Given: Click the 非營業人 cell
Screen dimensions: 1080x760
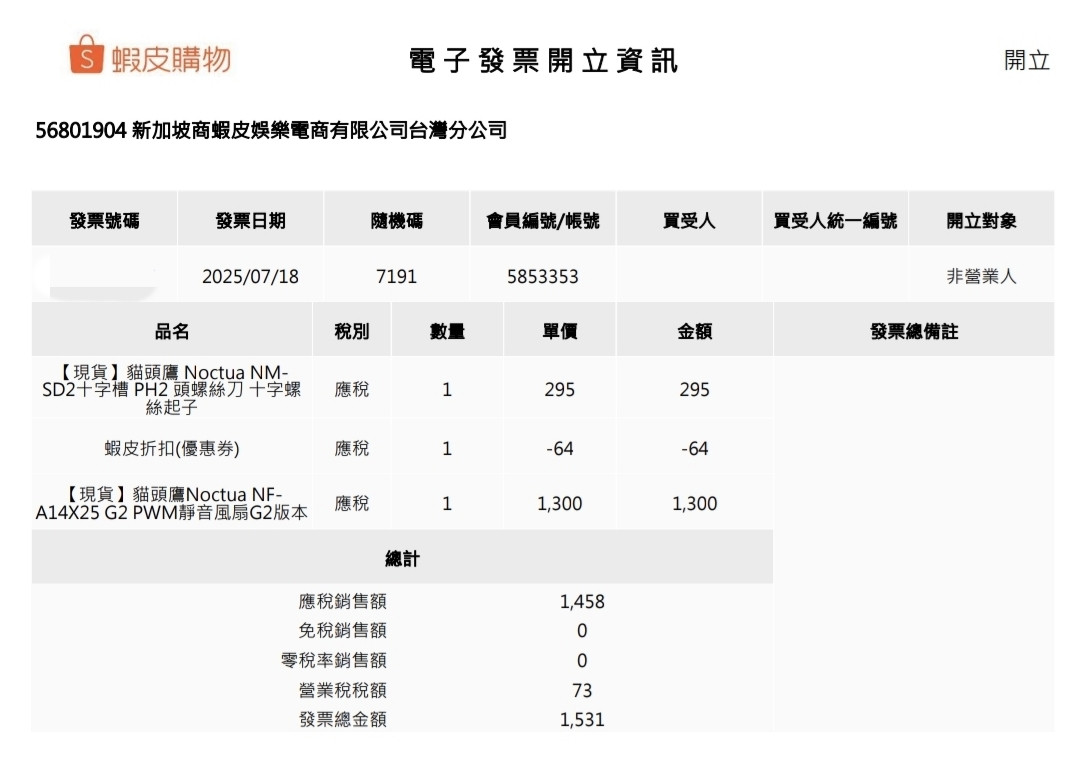Looking at the screenshot, I should point(982,276).
